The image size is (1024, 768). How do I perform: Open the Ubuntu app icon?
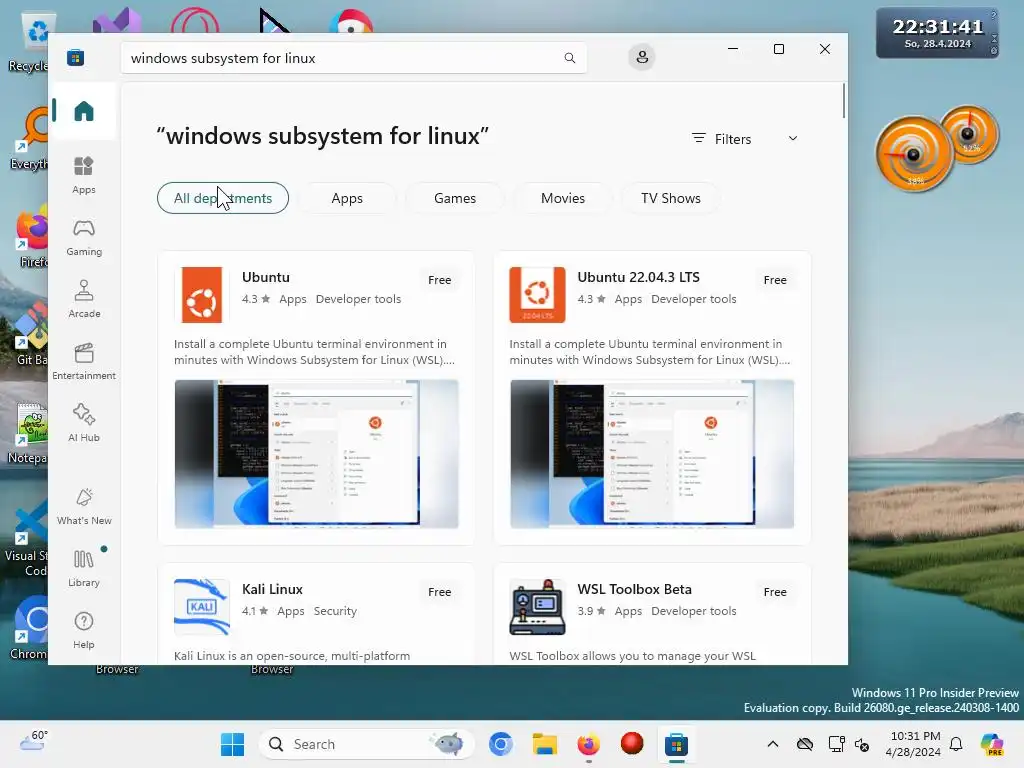pos(202,295)
